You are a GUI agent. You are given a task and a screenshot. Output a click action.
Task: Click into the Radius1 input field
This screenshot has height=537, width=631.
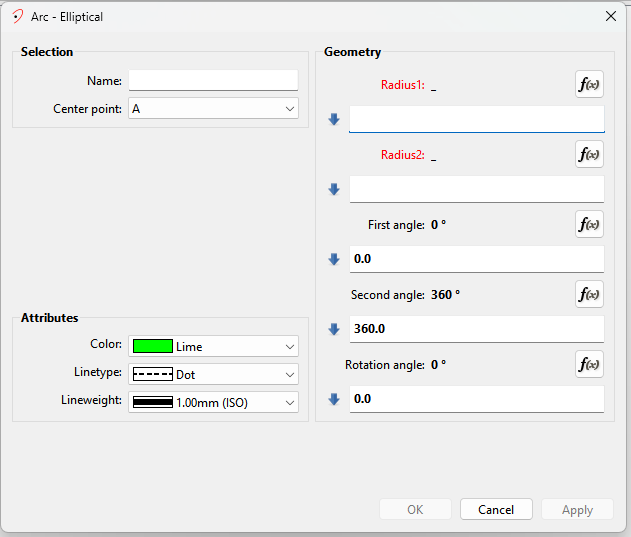(x=476, y=120)
